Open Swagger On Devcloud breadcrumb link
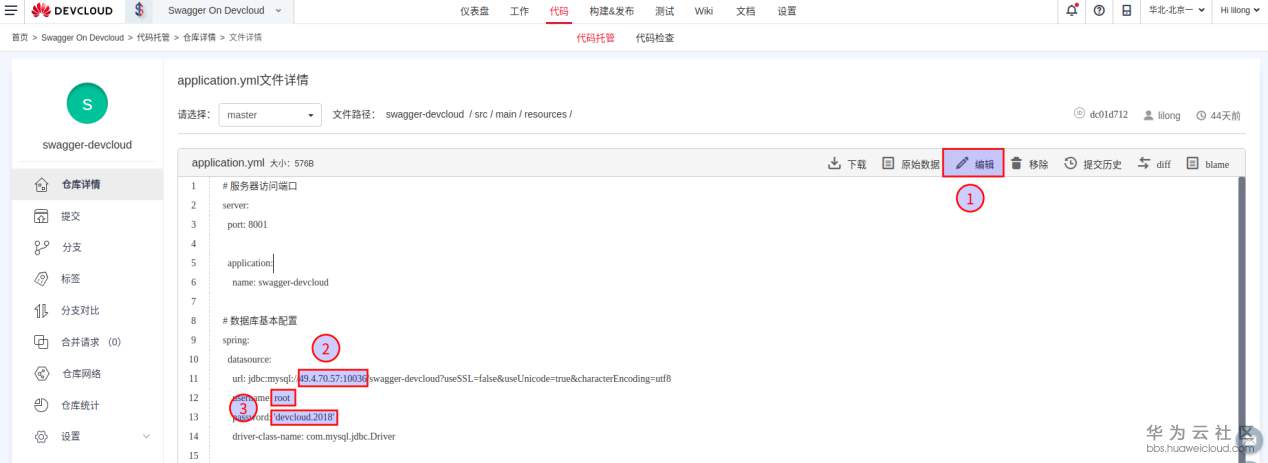1268x463 pixels. point(84,37)
